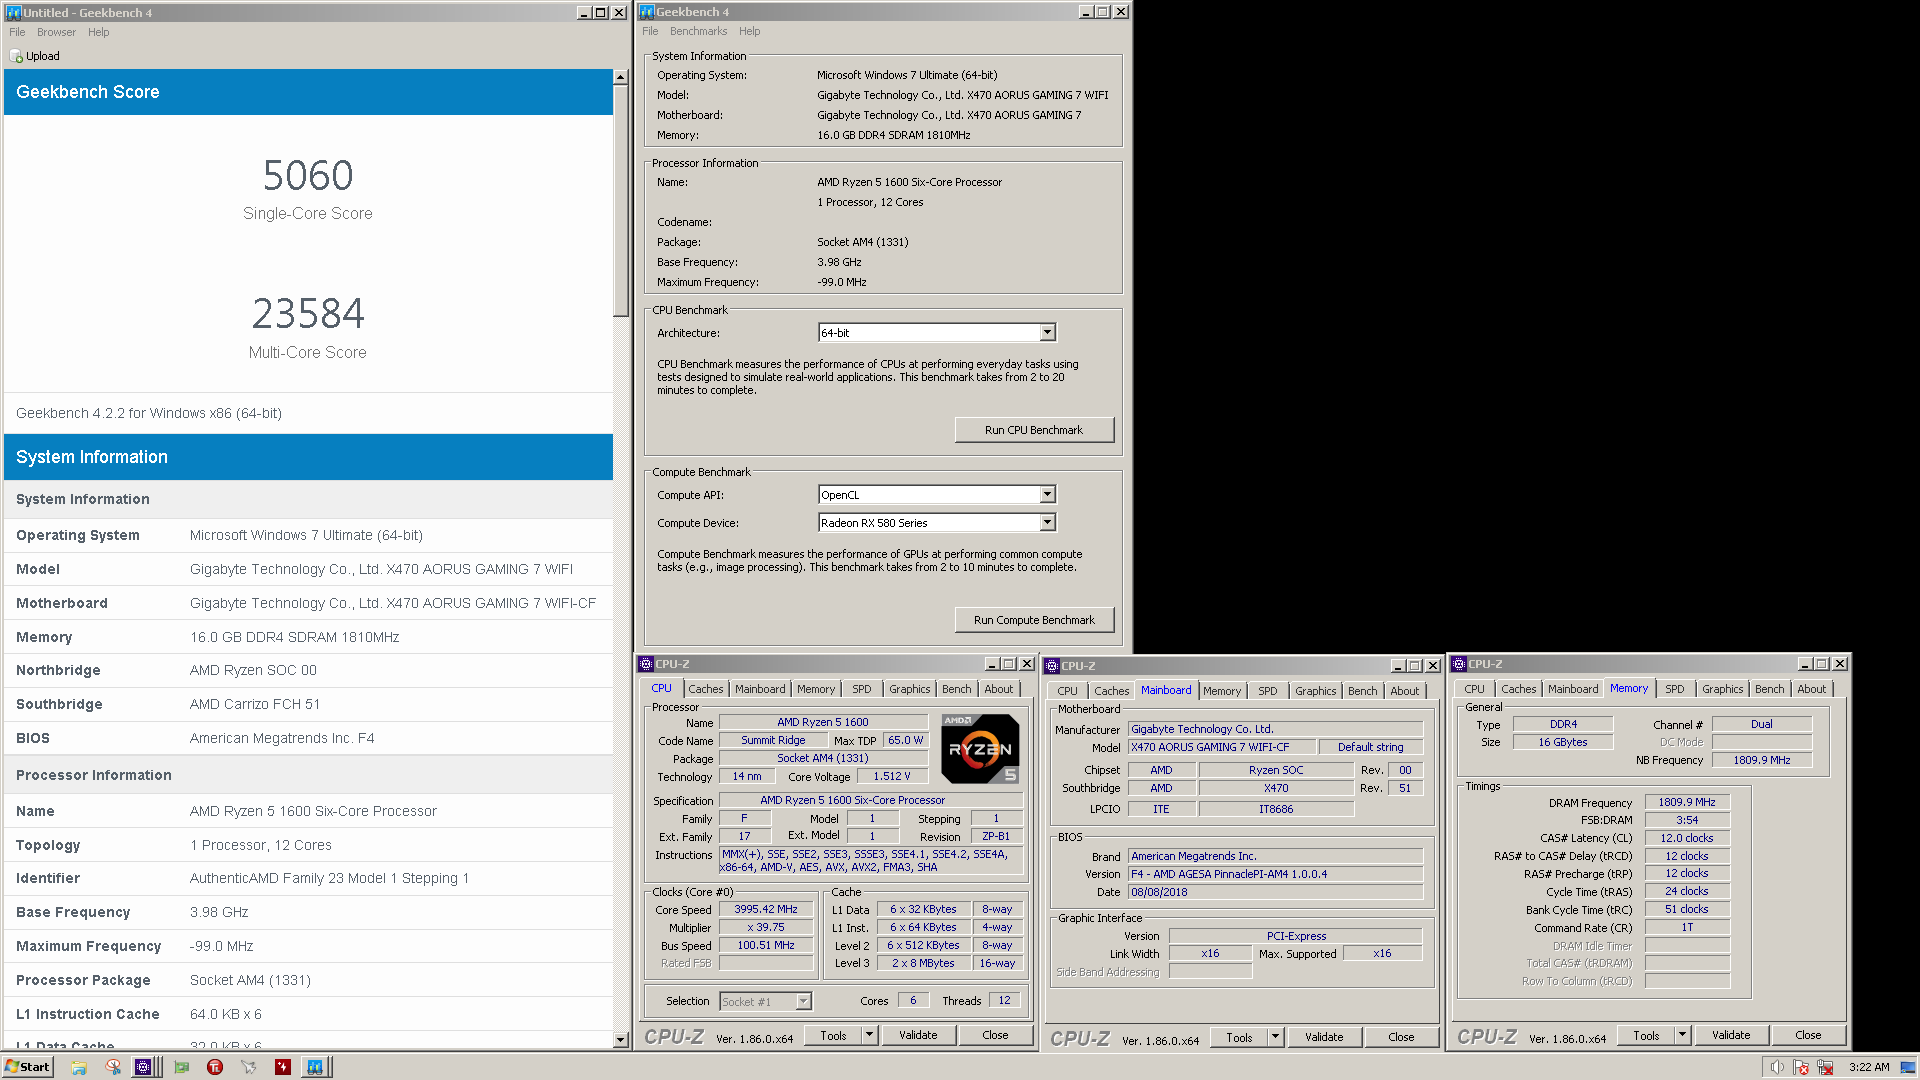This screenshot has width=1920, height=1080.
Task: Click the BIOS Date field 08/08/2018
Action: point(1275,892)
